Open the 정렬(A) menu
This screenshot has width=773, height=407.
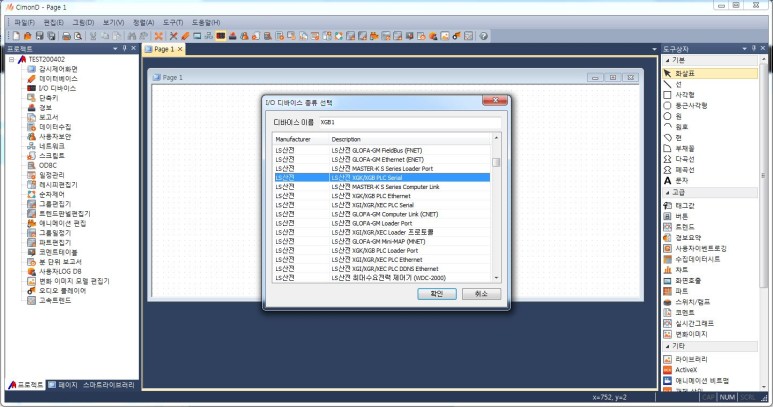coord(143,23)
